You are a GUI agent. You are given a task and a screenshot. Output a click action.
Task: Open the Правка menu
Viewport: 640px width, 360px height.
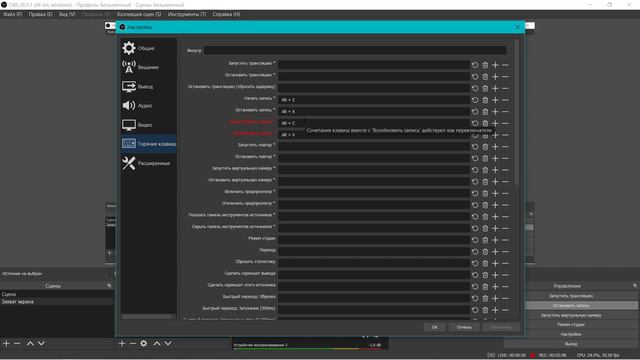(40, 14)
